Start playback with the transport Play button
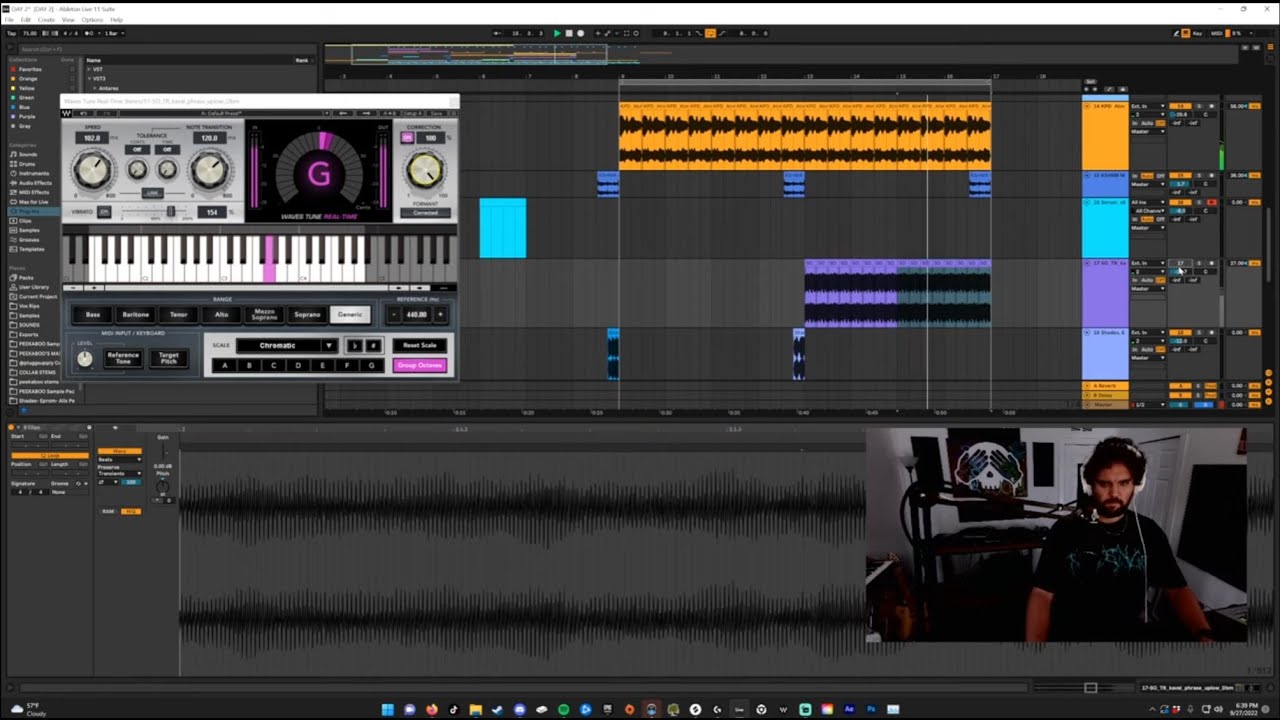1280x720 pixels. pyautogui.click(x=557, y=33)
